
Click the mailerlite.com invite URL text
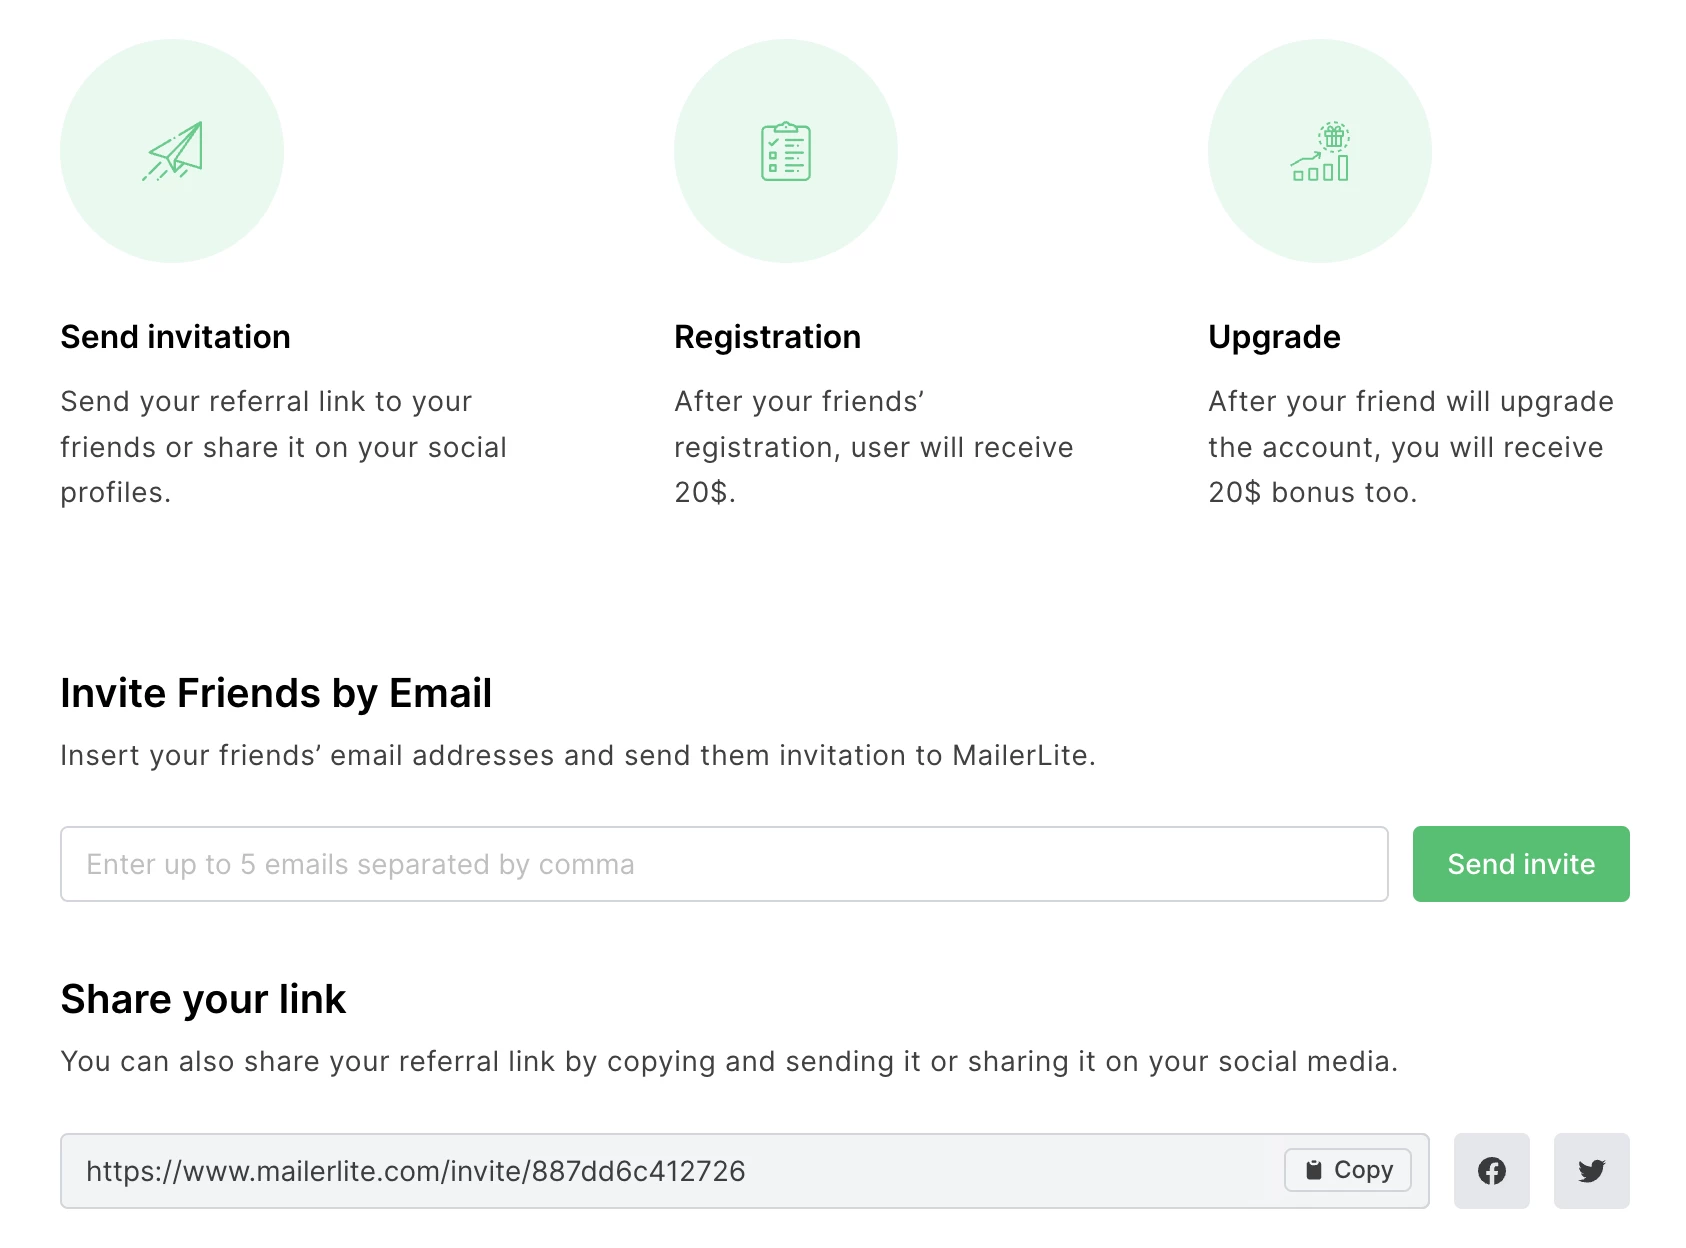click(415, 1171)
